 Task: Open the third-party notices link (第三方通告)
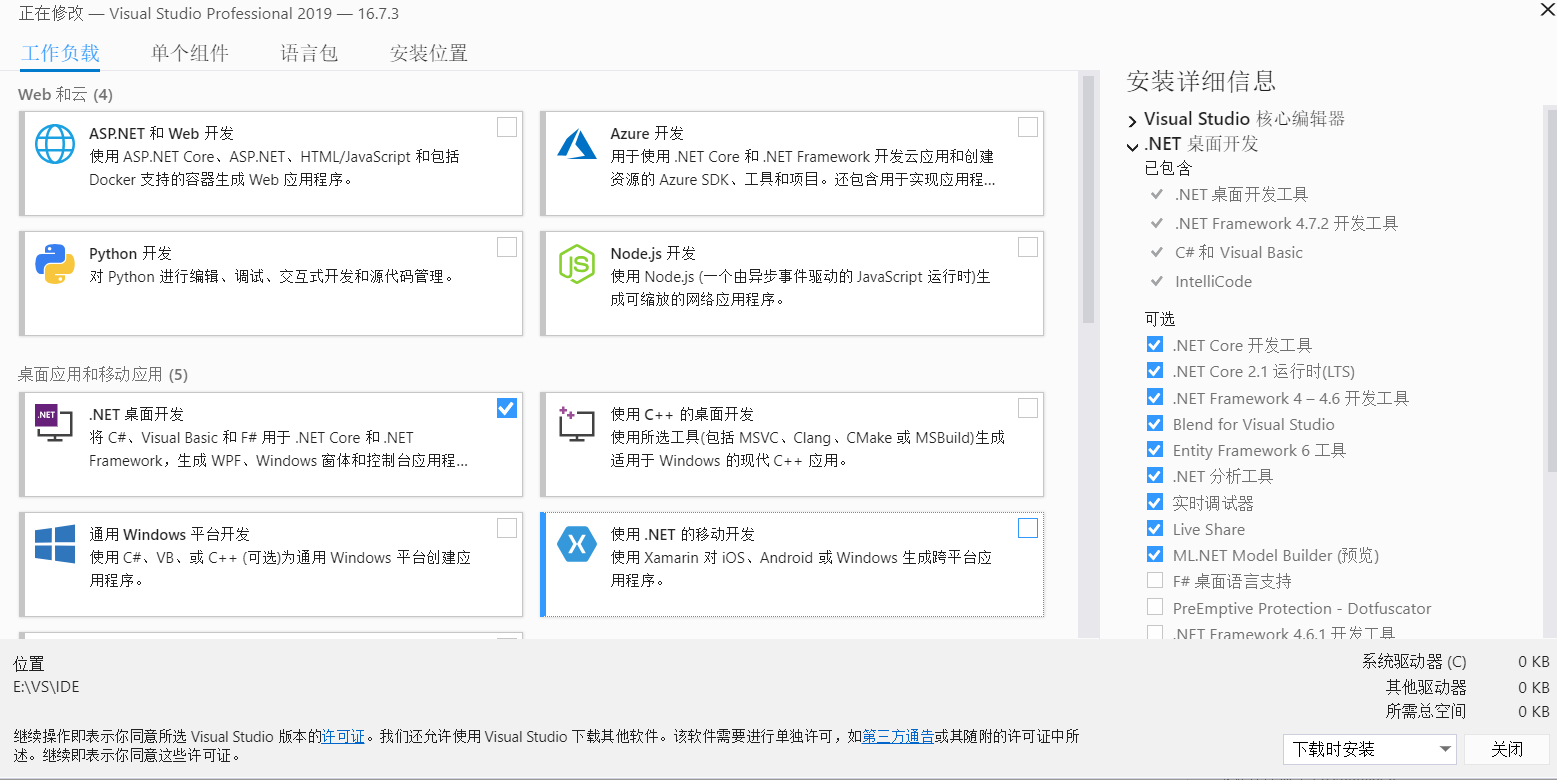(x=898, y=736)
